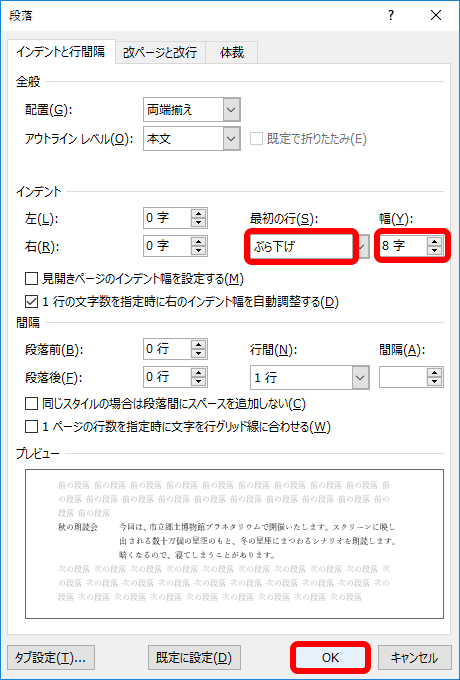This screenshot has height=680, width=460.
Task: Increase the 左 indent spinner up arrow
Action: [x=199, y=213]
